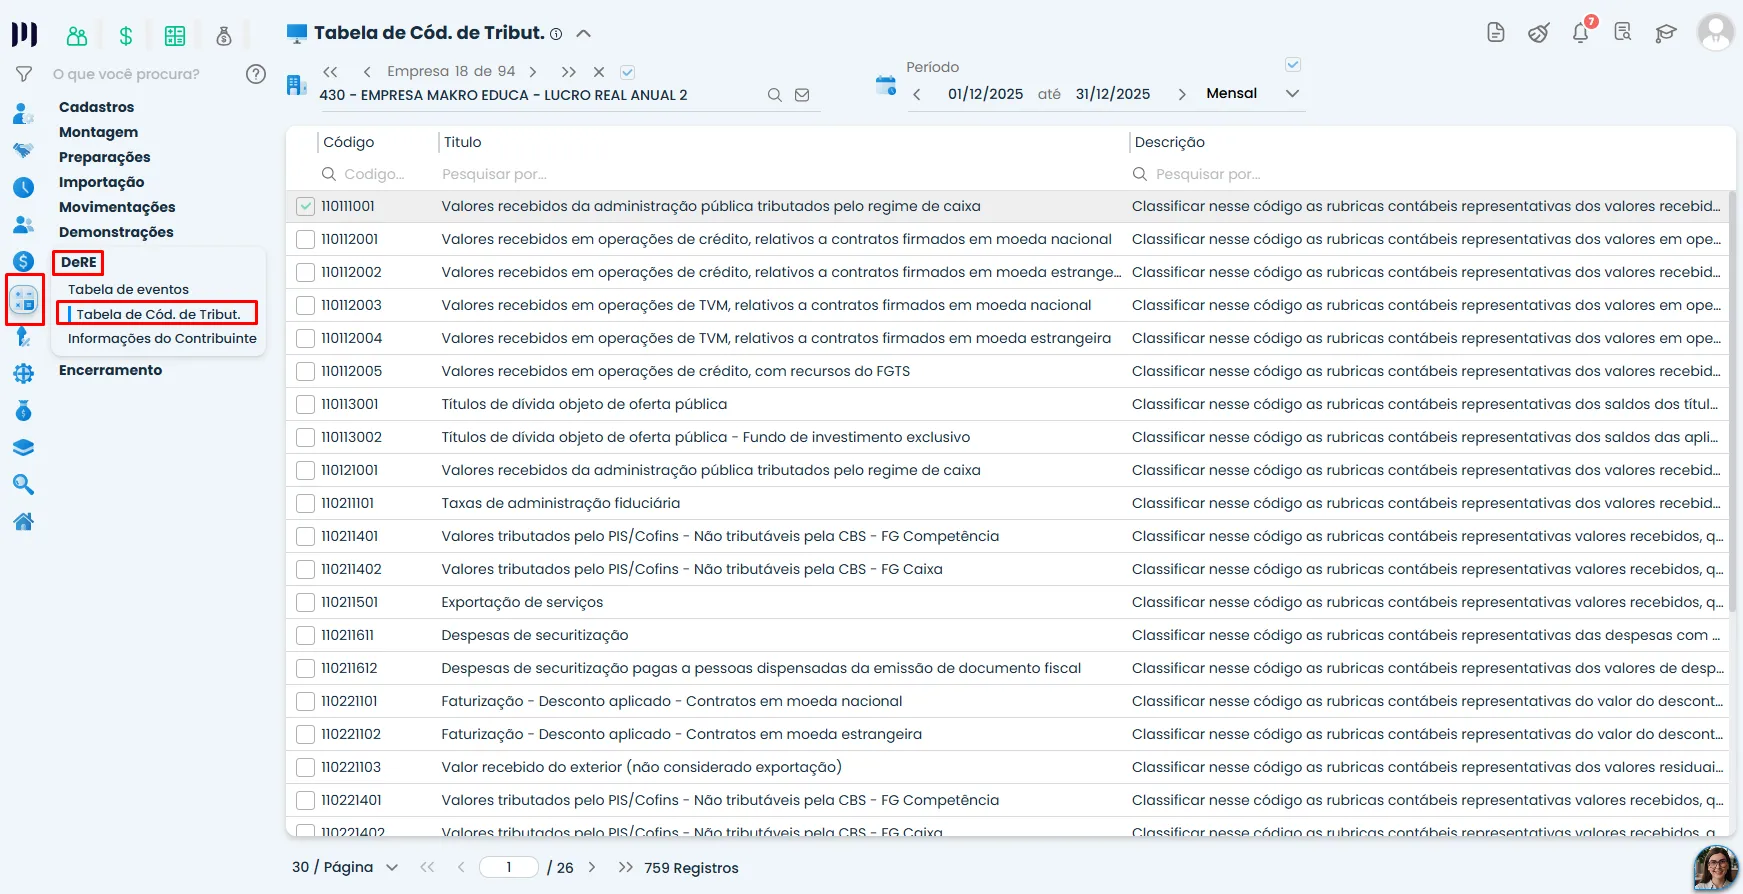Focus the Titulo column search field

tap(780, 174)
